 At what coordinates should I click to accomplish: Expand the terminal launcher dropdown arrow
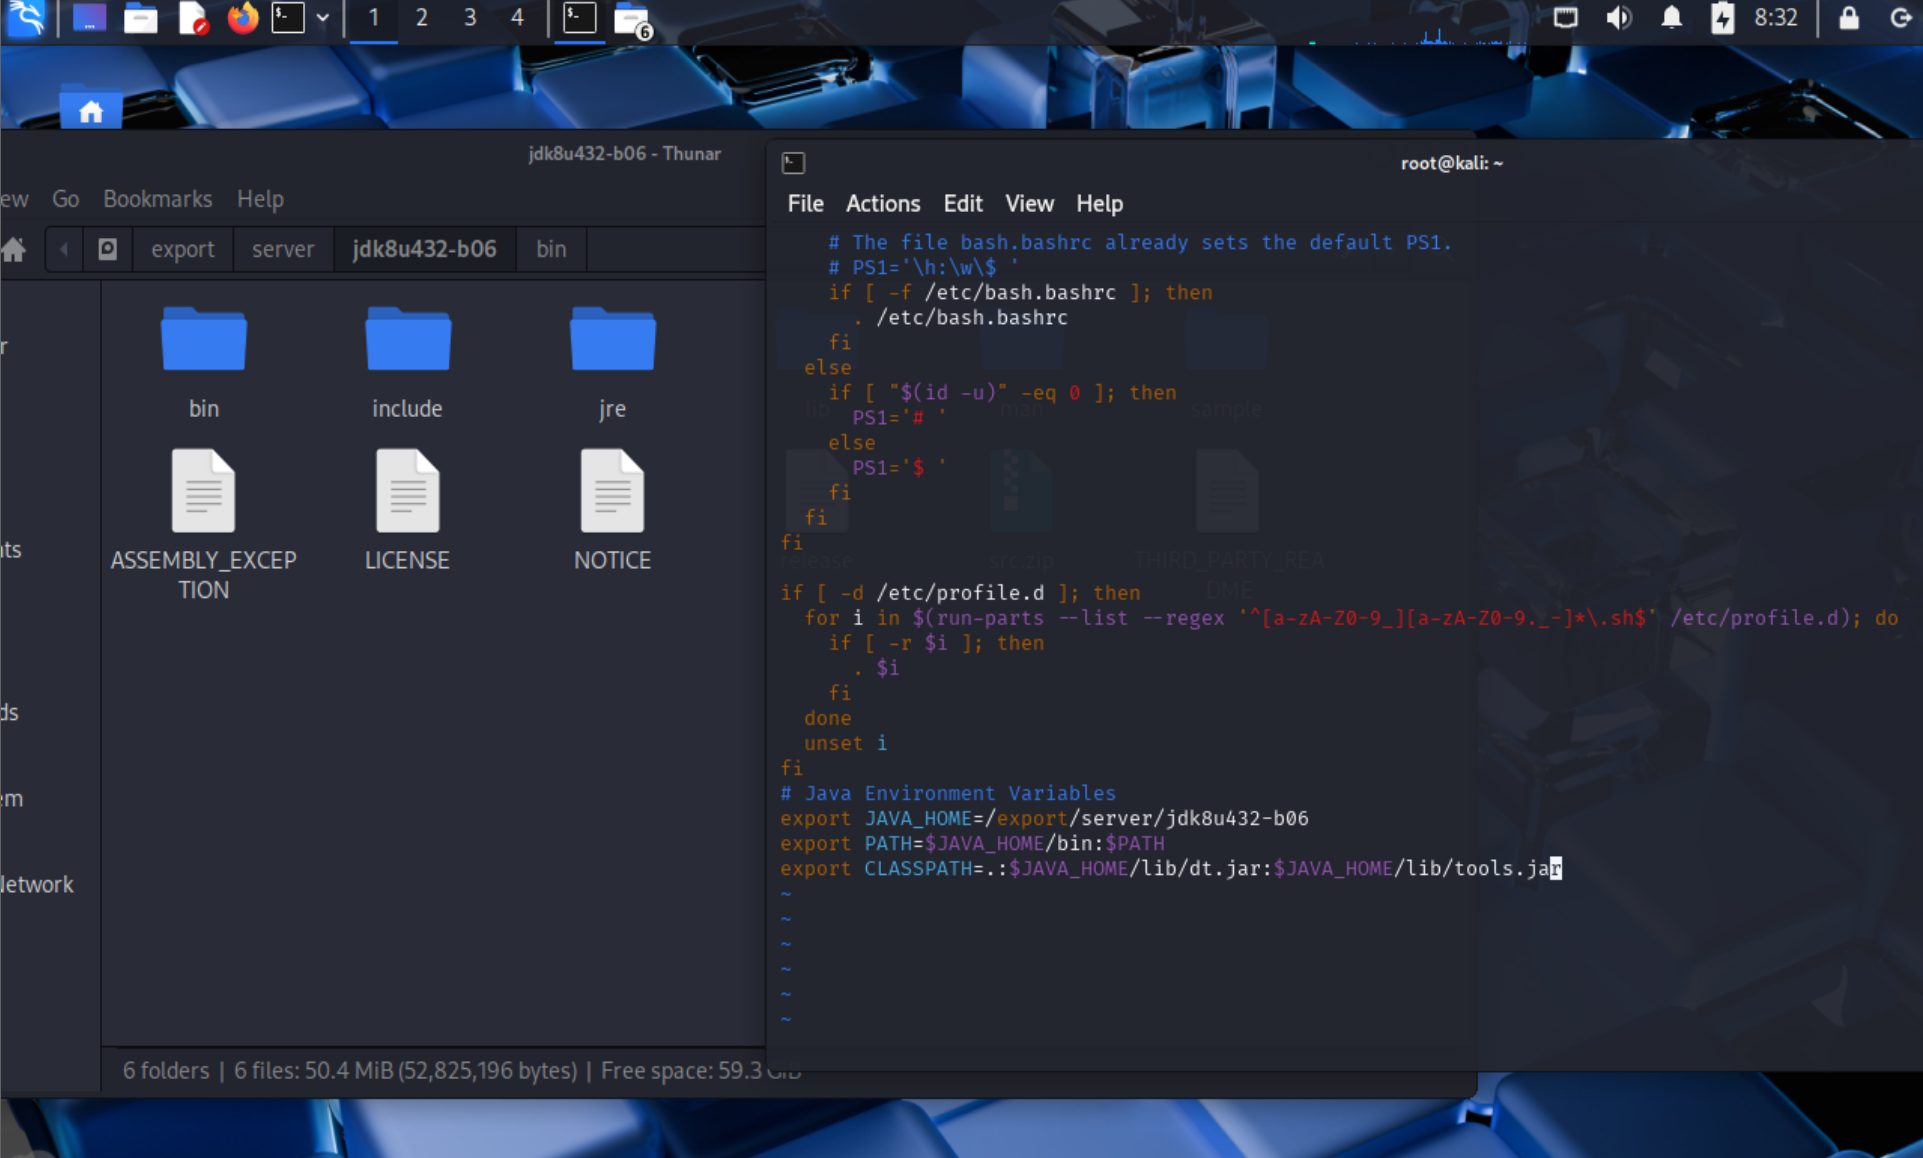coord(322,18)
